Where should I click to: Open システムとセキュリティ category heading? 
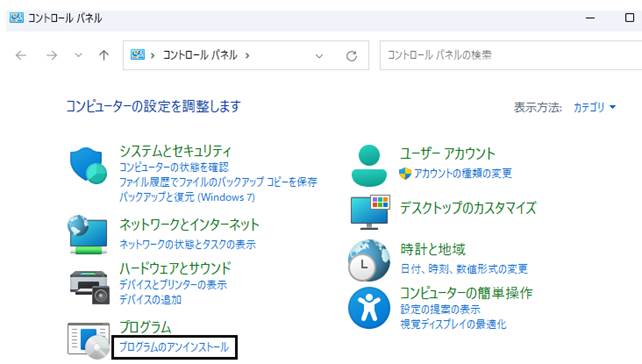175,151
